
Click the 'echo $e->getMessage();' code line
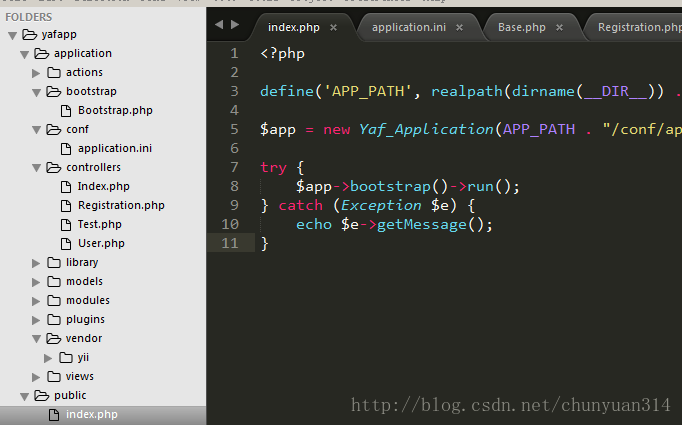(394, 224)
